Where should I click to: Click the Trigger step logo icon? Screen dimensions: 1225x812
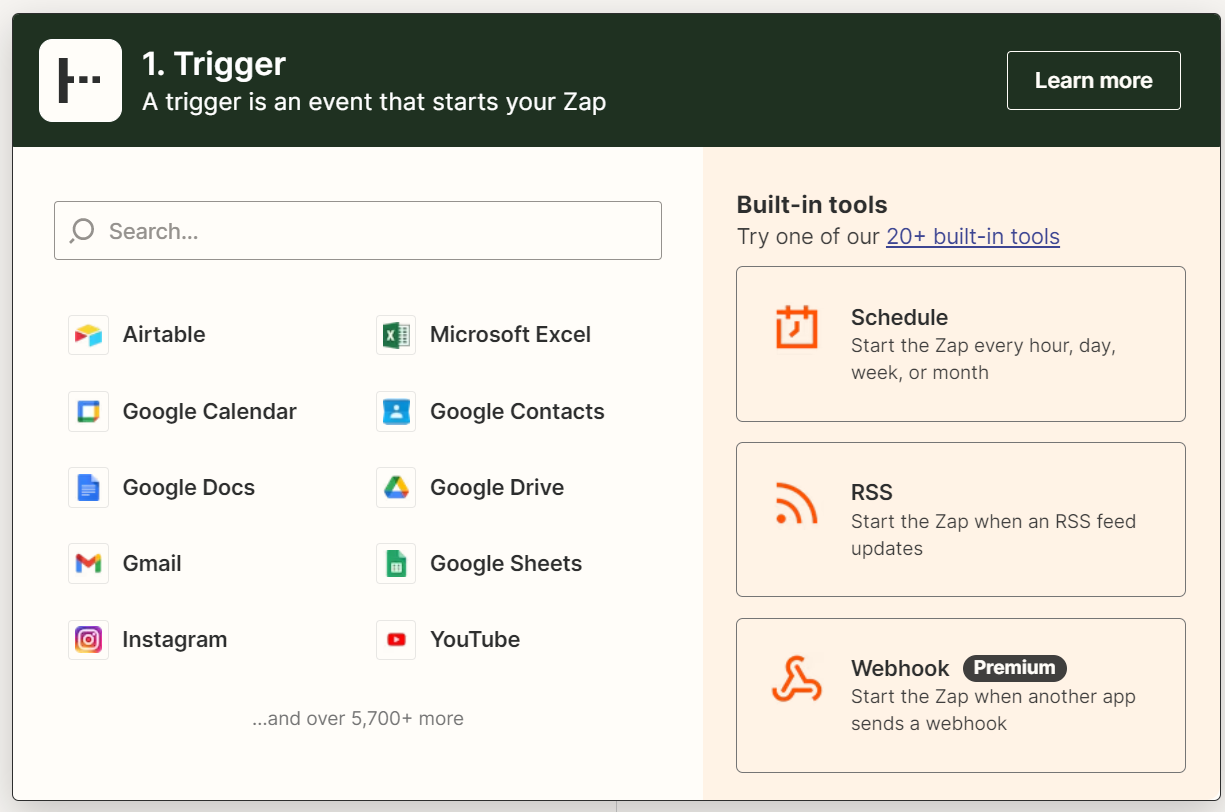(80, 80)
